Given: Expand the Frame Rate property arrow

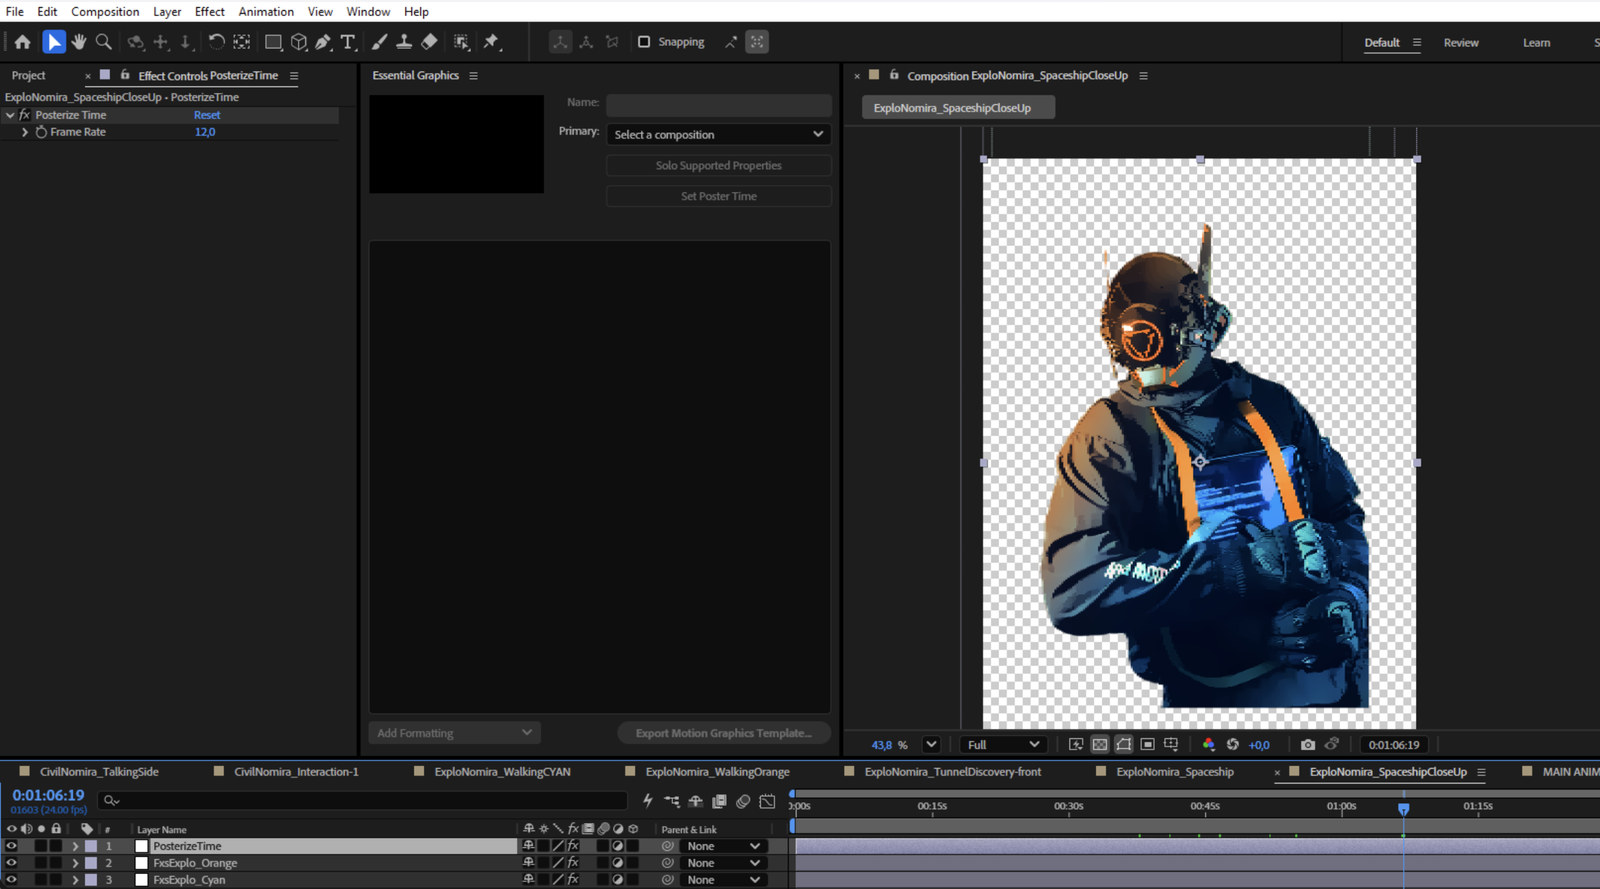Looking at the screenshot, I should pos(25,132).
